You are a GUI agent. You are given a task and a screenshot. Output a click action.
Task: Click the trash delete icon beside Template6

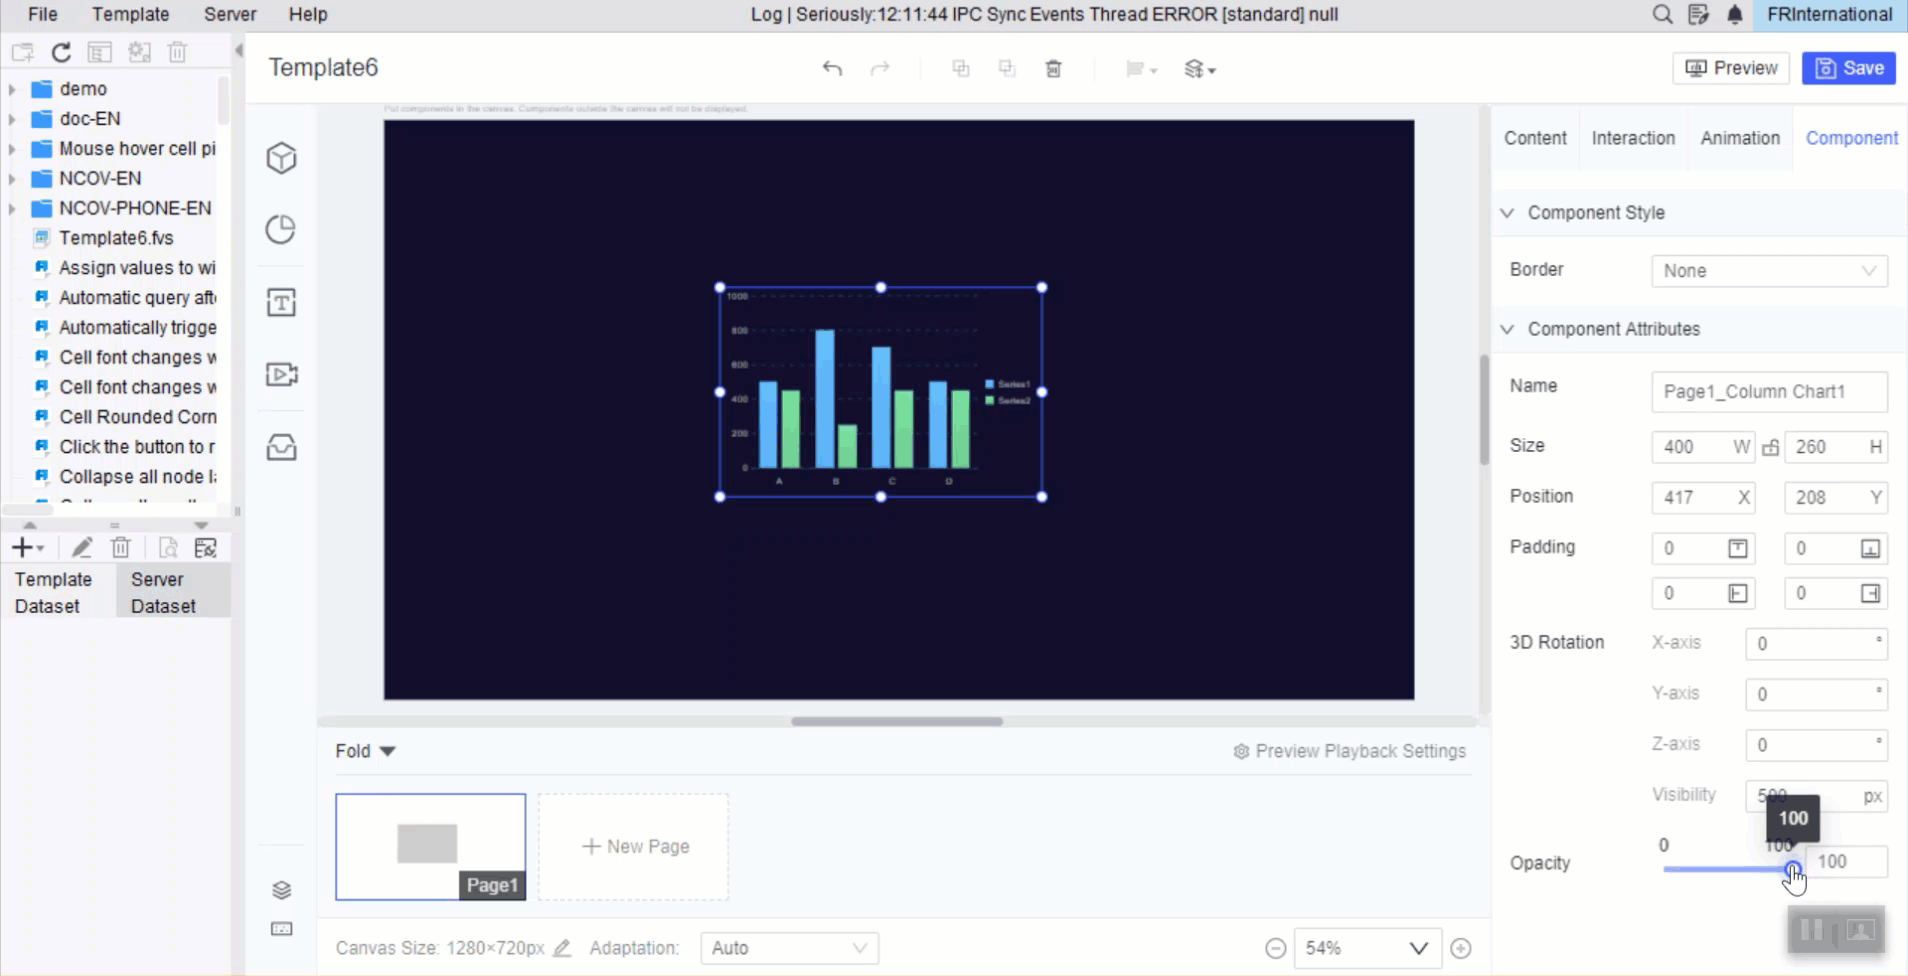[x=1053, y=68]
